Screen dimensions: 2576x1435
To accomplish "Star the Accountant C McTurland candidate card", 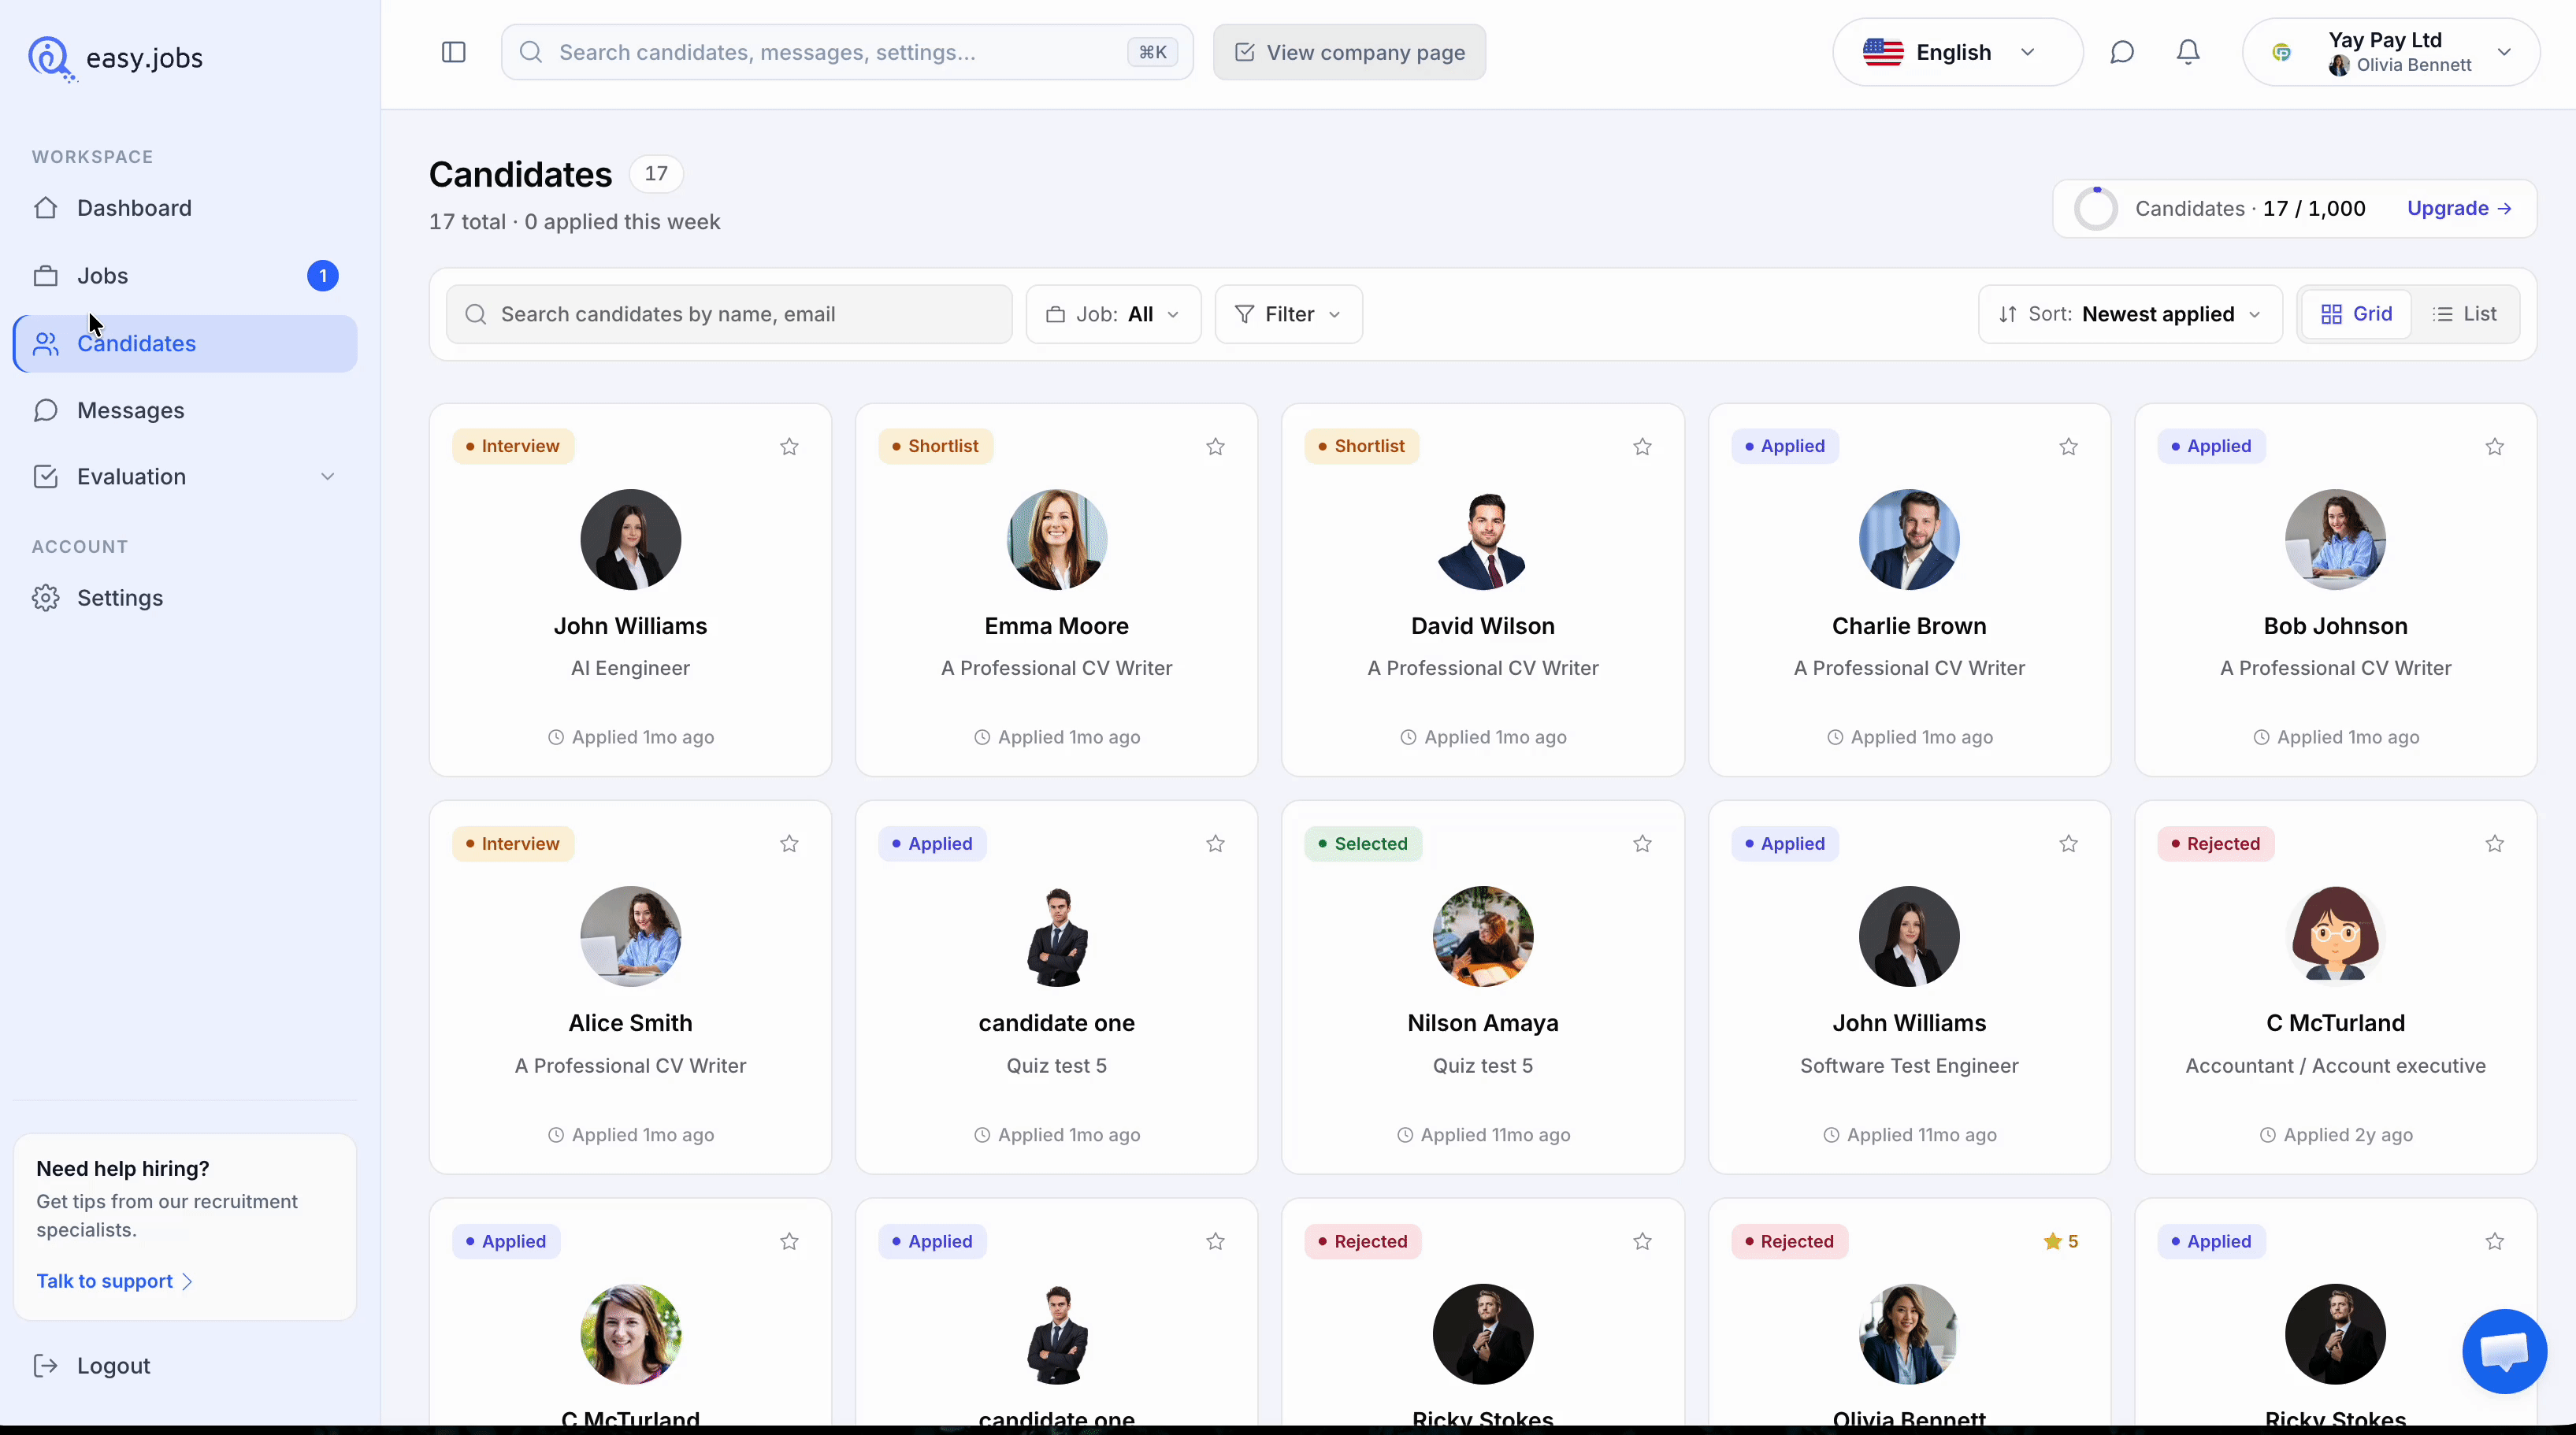I will (2494, 844).
